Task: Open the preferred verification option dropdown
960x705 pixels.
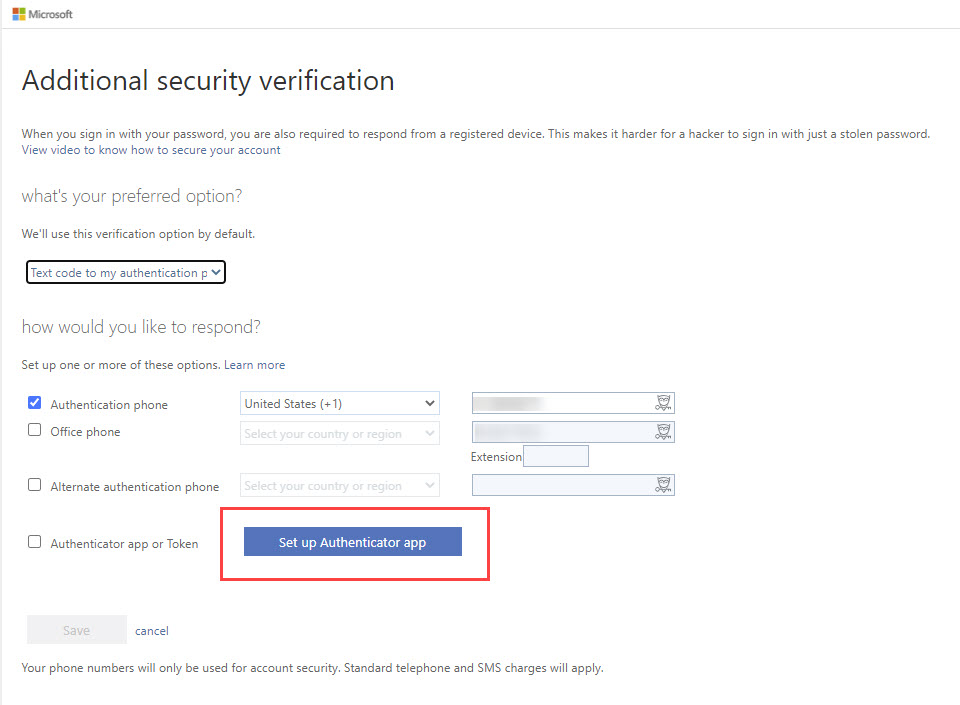Action: pos(126,272)
